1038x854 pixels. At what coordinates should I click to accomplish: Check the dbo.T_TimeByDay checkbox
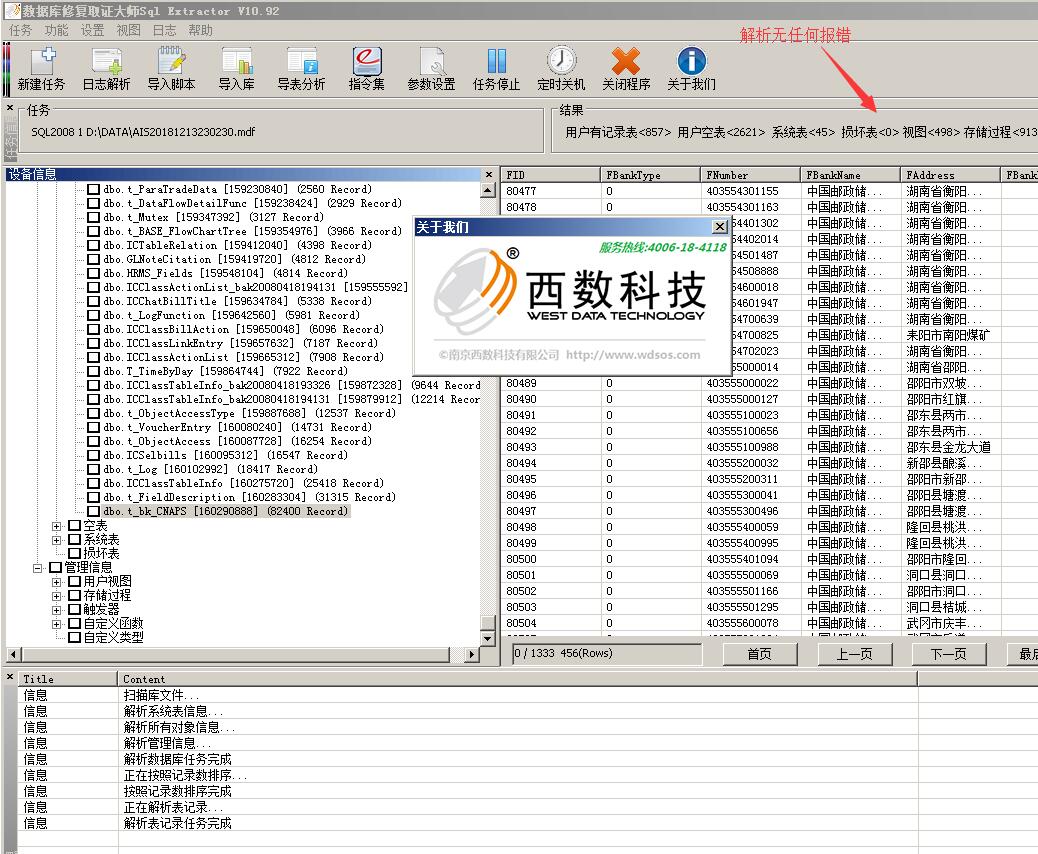point(93,371)
